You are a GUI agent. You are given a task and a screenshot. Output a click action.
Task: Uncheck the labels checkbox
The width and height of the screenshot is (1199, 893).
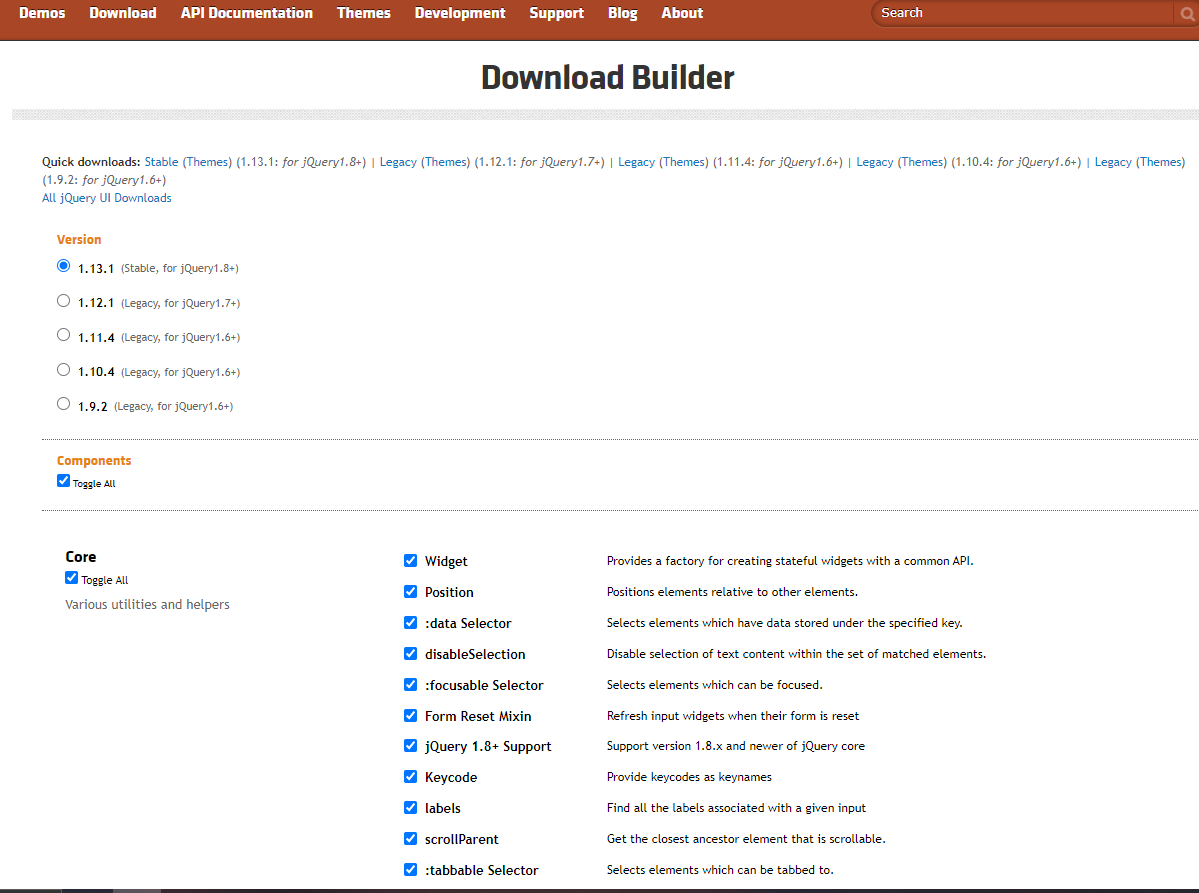coord(411,807)
